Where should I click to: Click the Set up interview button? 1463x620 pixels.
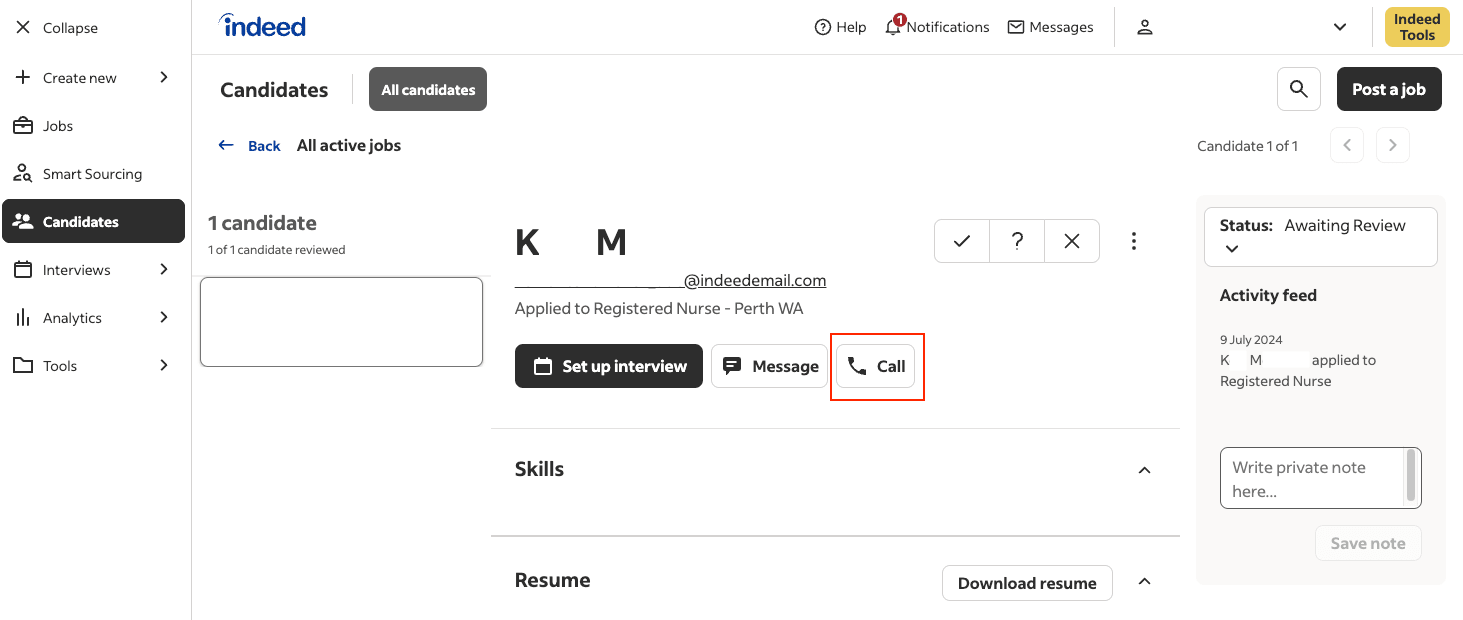[608, 366]
